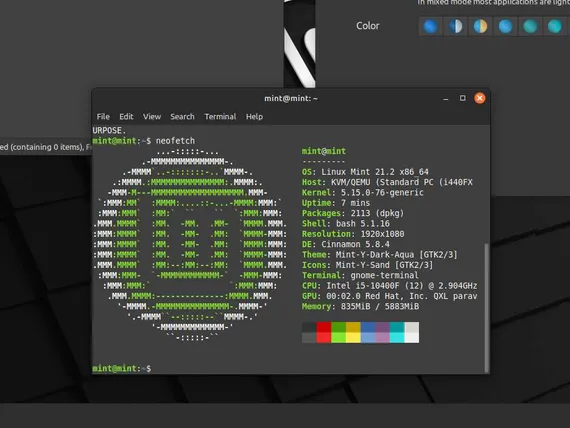This screenshot has height=428, width=570.
Task: Pick the sixth aqua color swatch
Action: 555,27
